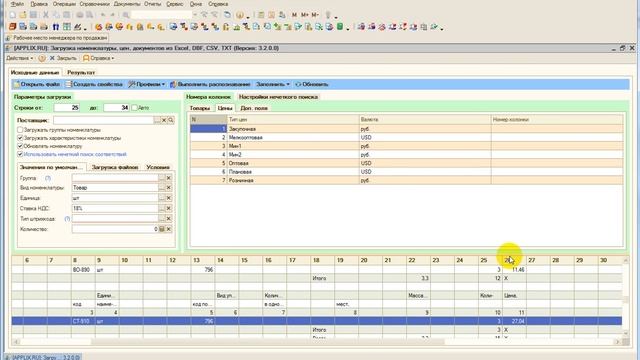This screenshot has width=640, height=360.
Task: Select the Розничная price type row
Action: [407, 180]
